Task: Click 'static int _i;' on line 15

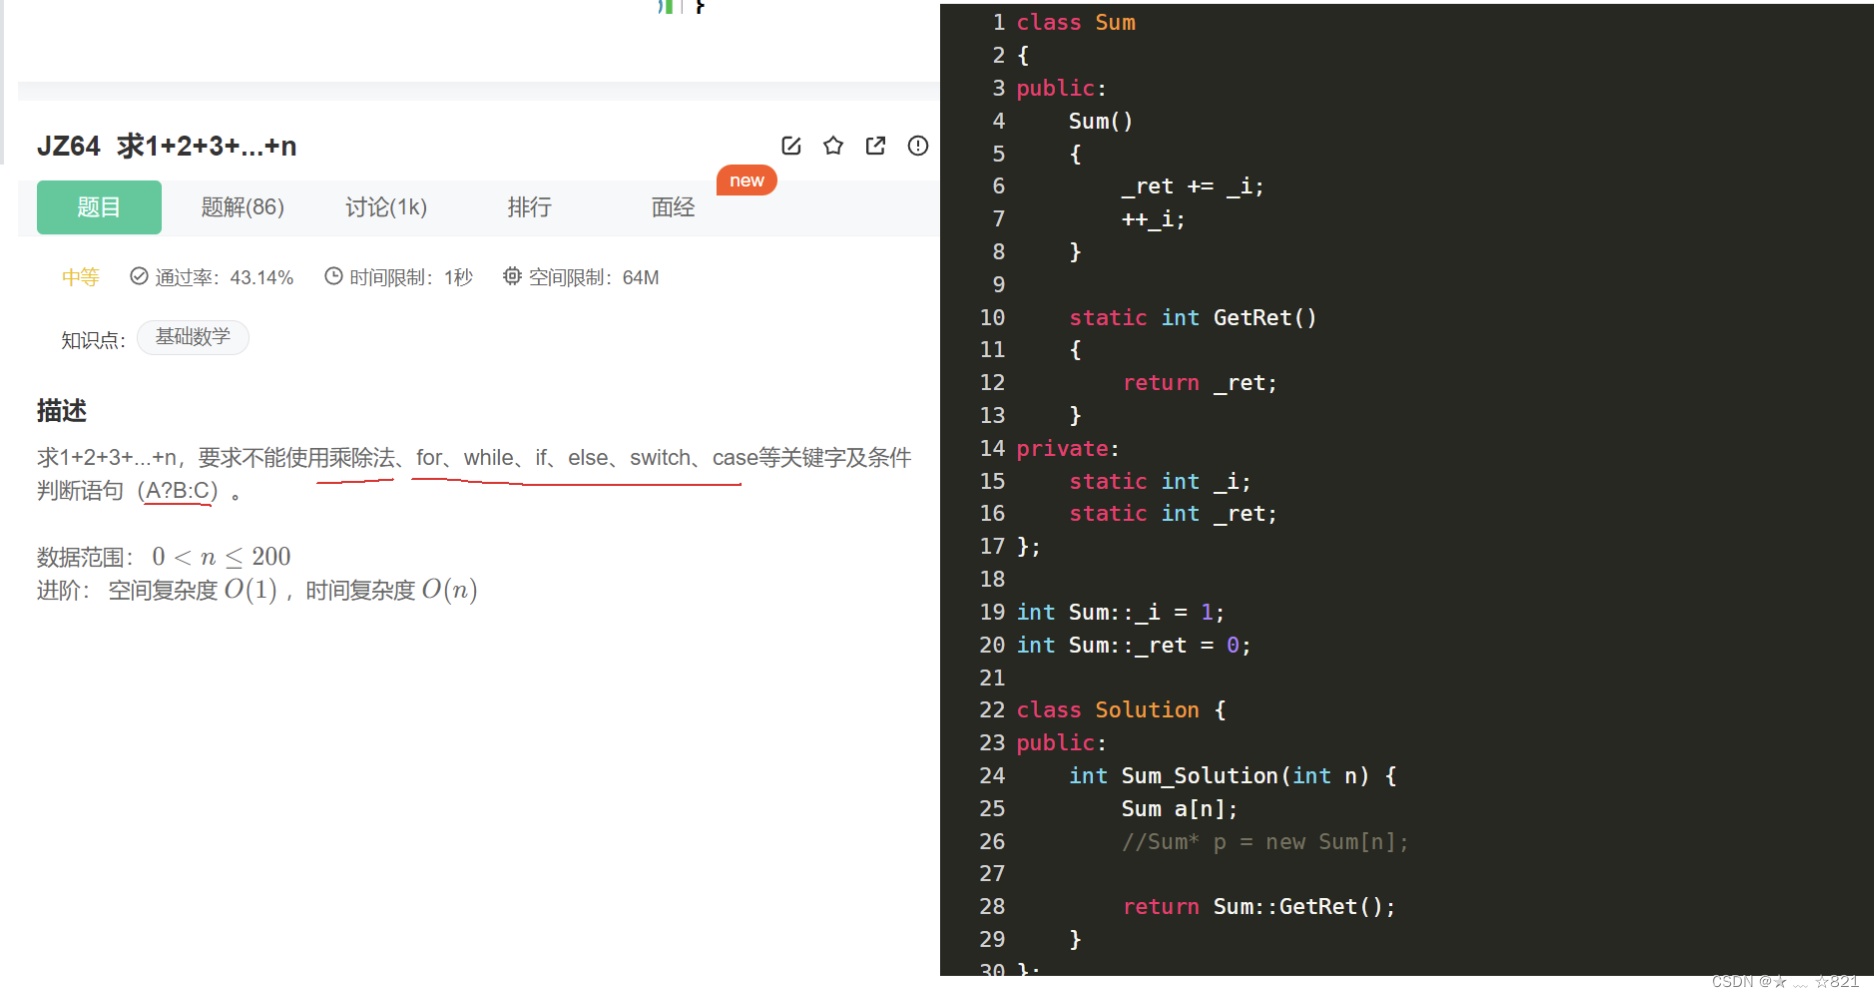Action: [1159, 481]
